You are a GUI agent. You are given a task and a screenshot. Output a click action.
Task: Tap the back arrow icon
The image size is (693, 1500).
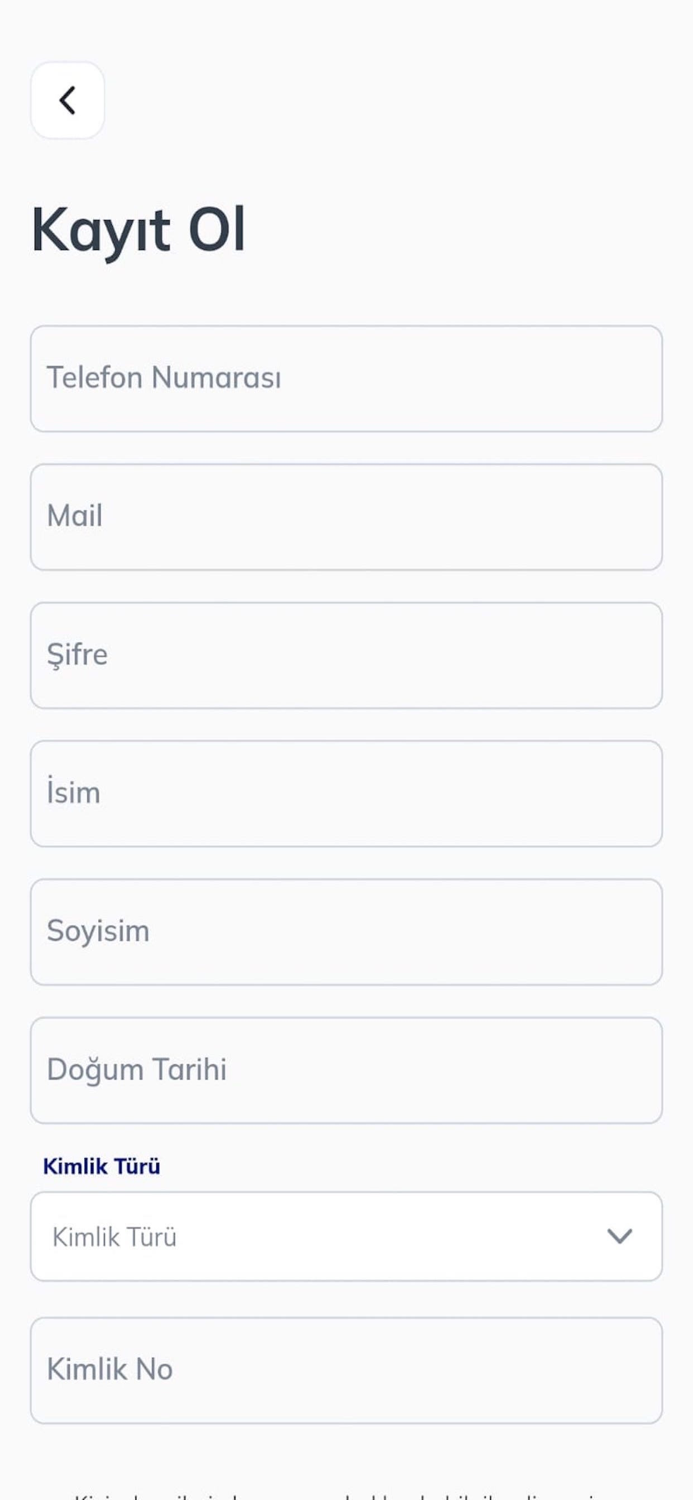click(x=67, y=100)
